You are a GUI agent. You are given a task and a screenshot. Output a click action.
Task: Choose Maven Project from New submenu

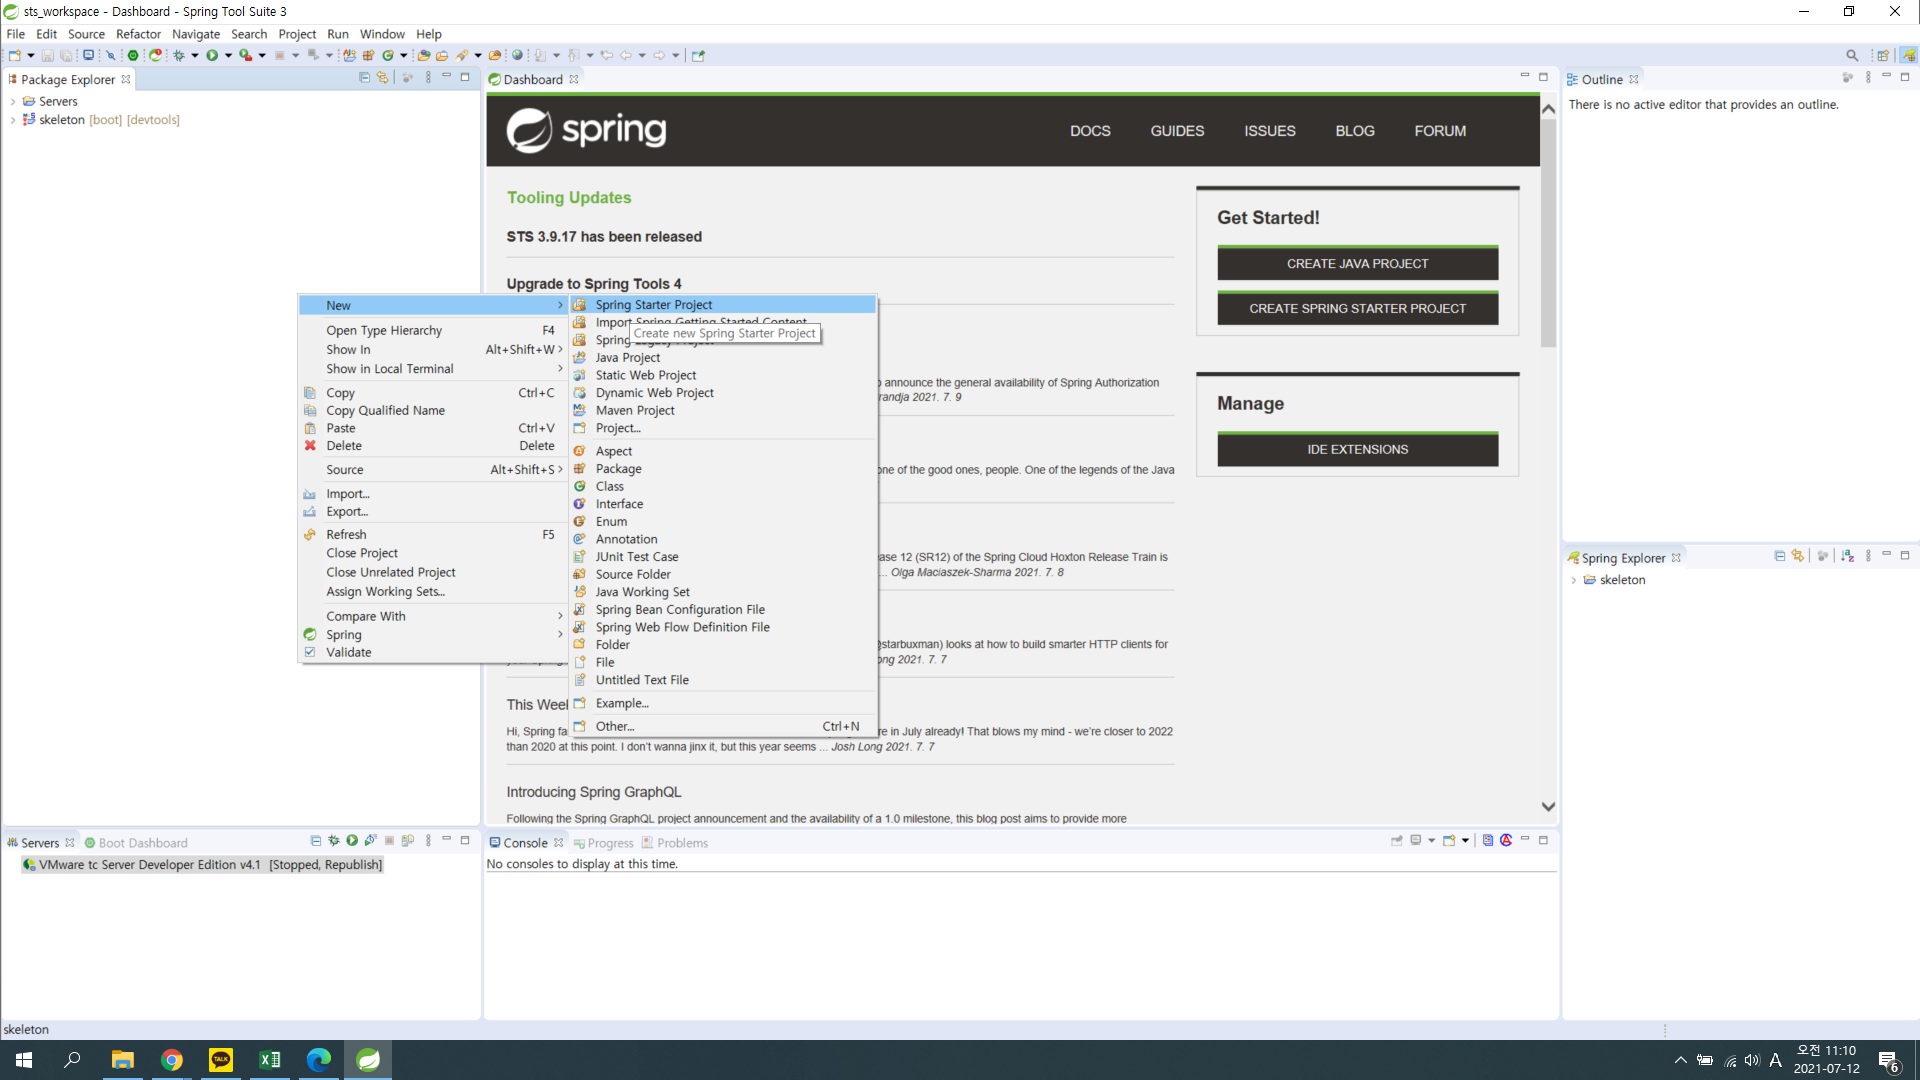coord(635,410)
